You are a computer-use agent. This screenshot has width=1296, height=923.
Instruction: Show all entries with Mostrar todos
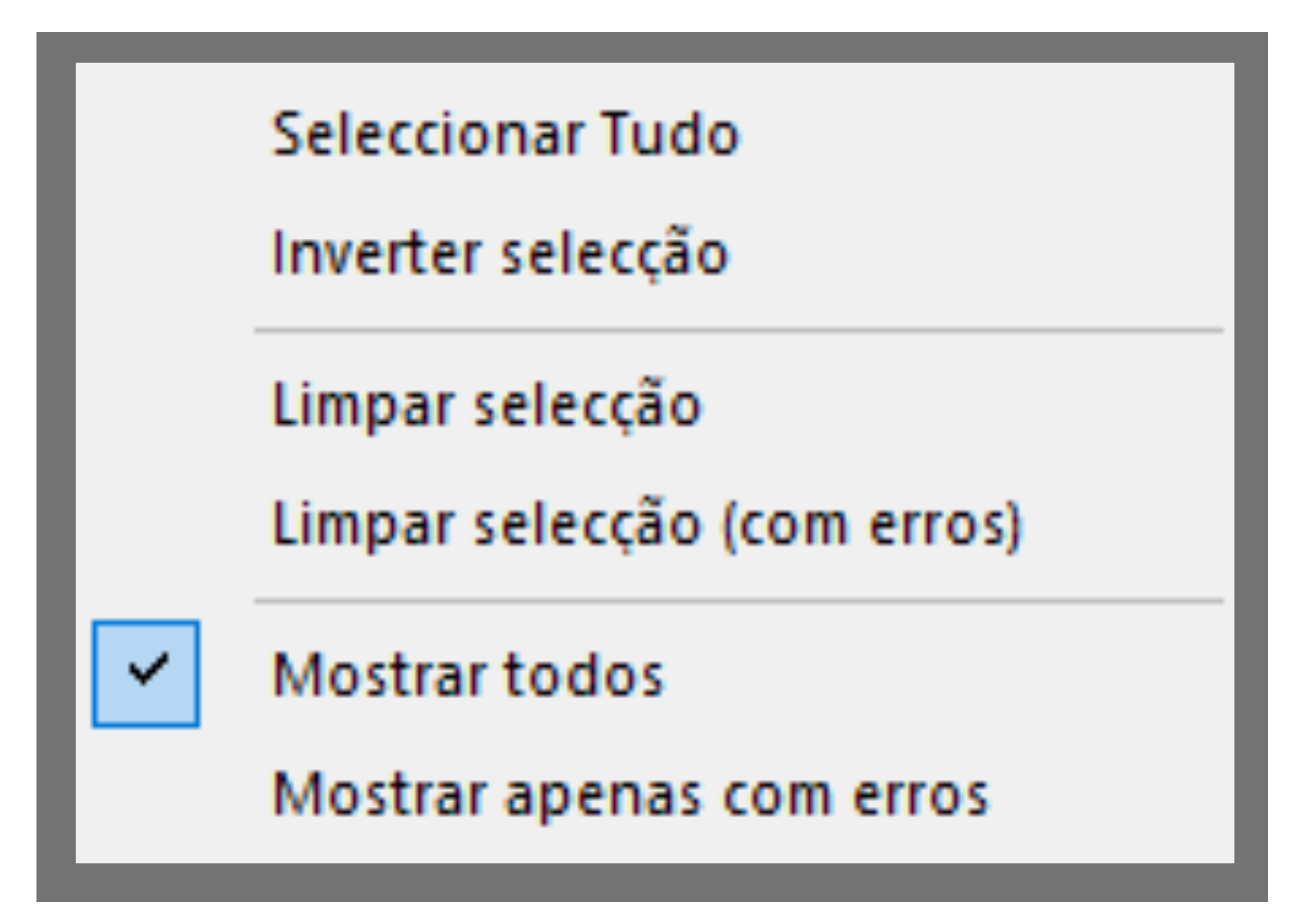[x=468, y=676]
